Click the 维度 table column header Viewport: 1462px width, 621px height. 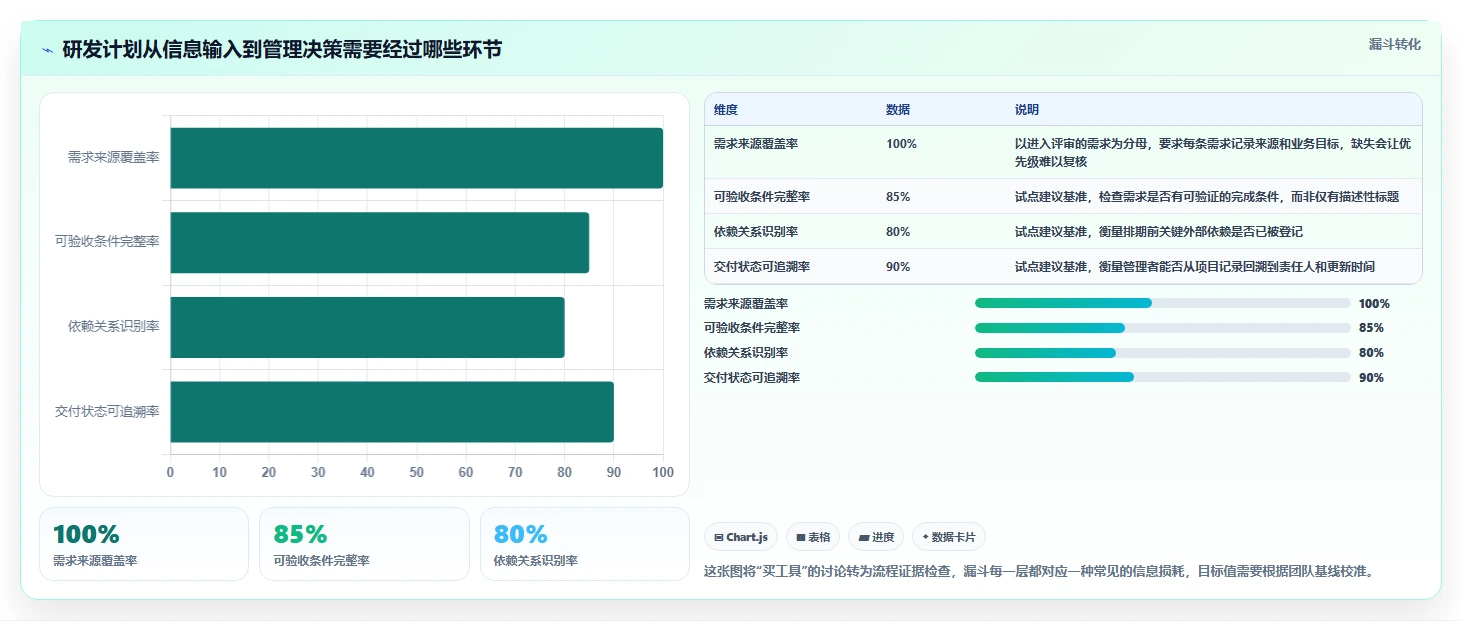tap(726, 110)
